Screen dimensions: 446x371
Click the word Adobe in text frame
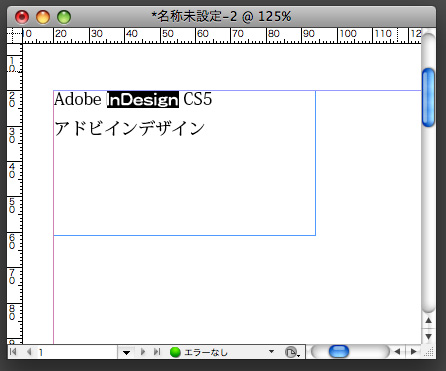click(x=78, y=99)
